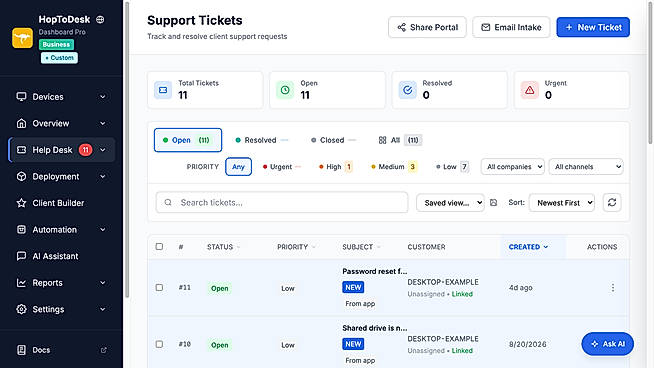Click the Urgent warning triangle icon

[x=530, y=90]
